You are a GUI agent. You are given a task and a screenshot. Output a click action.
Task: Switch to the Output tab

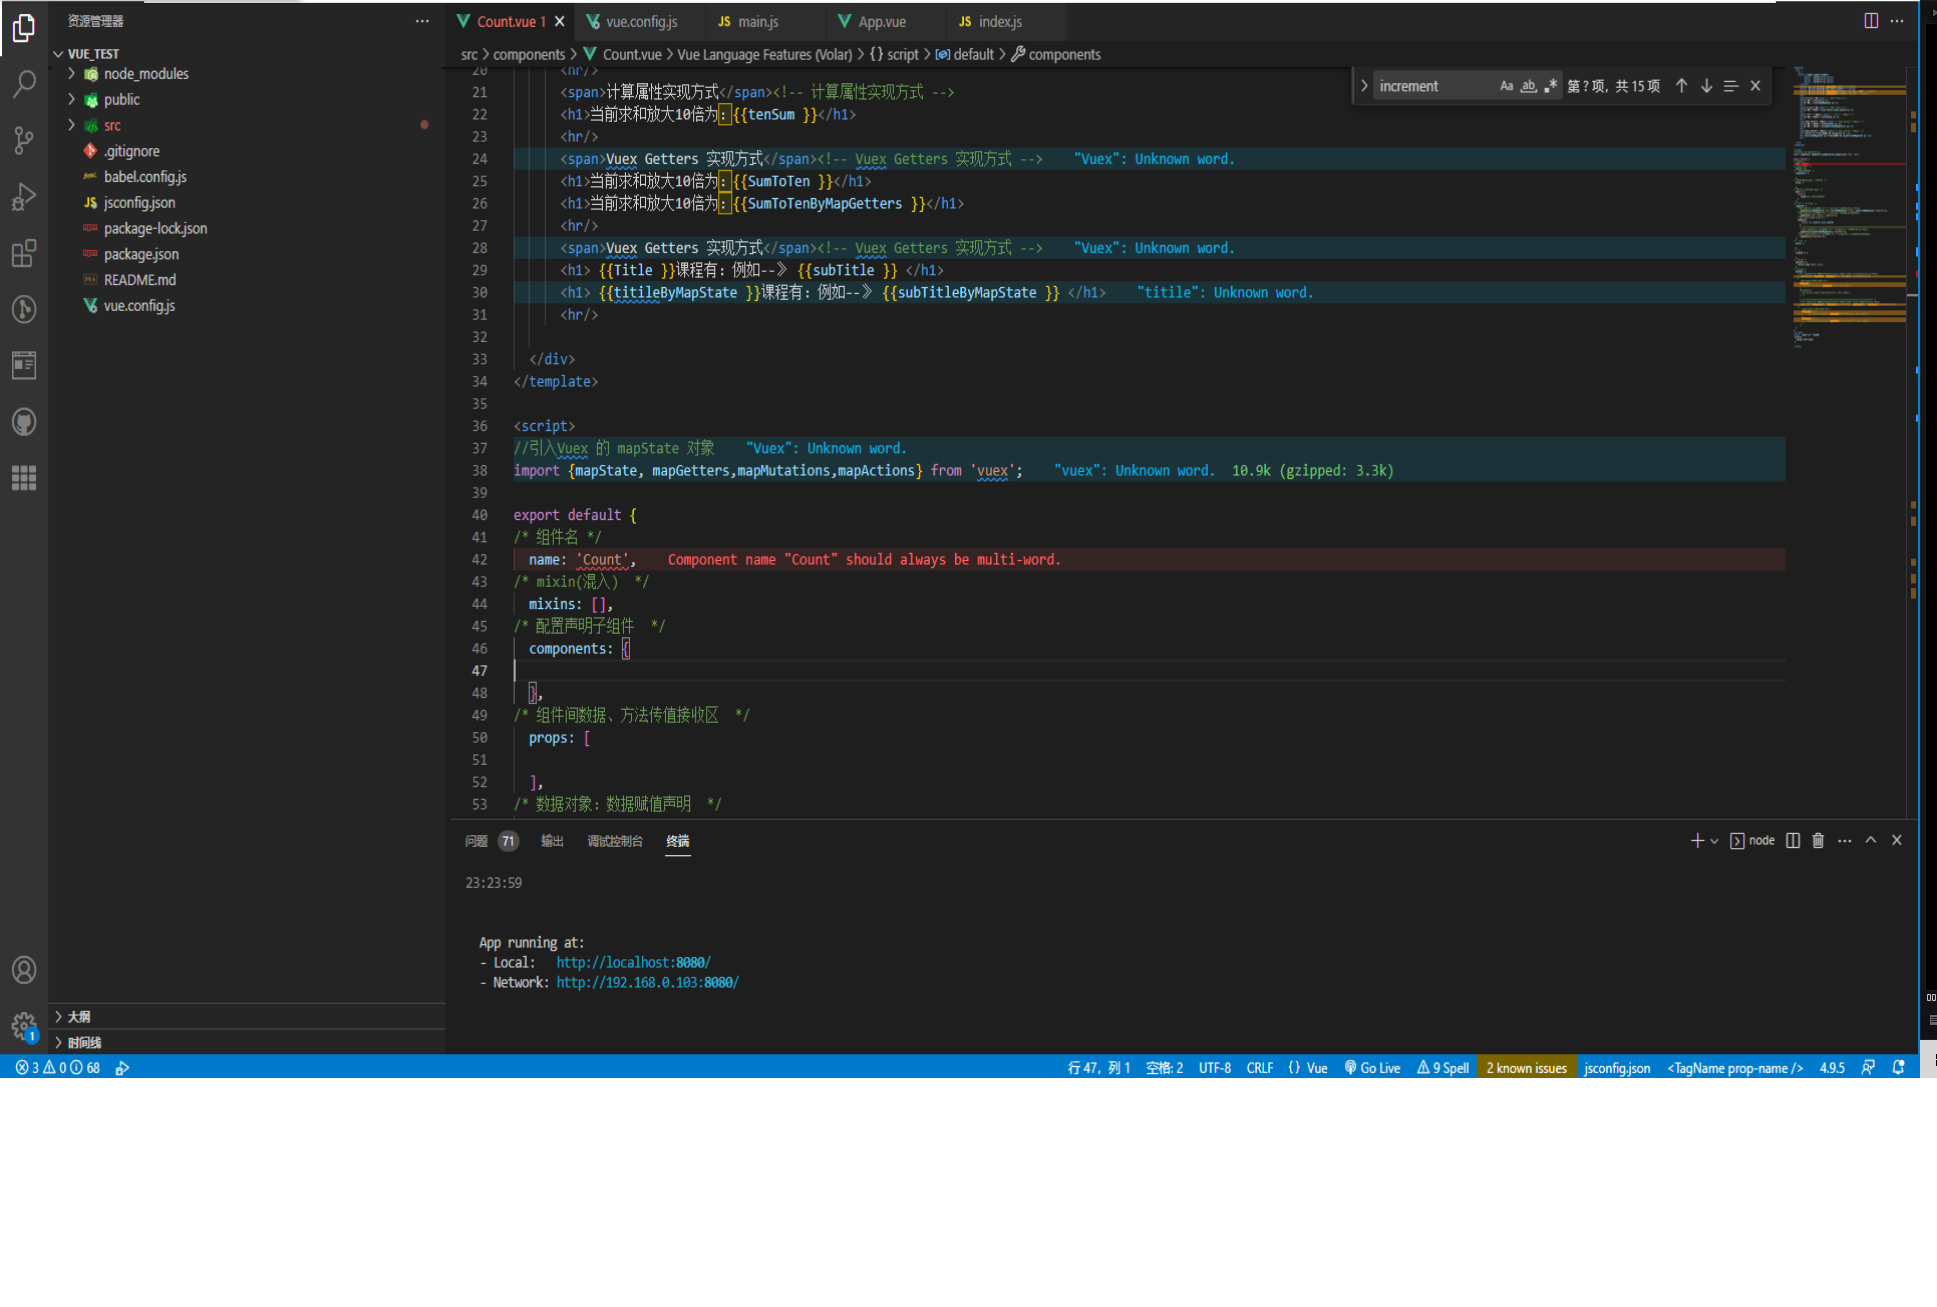point(552,841)
